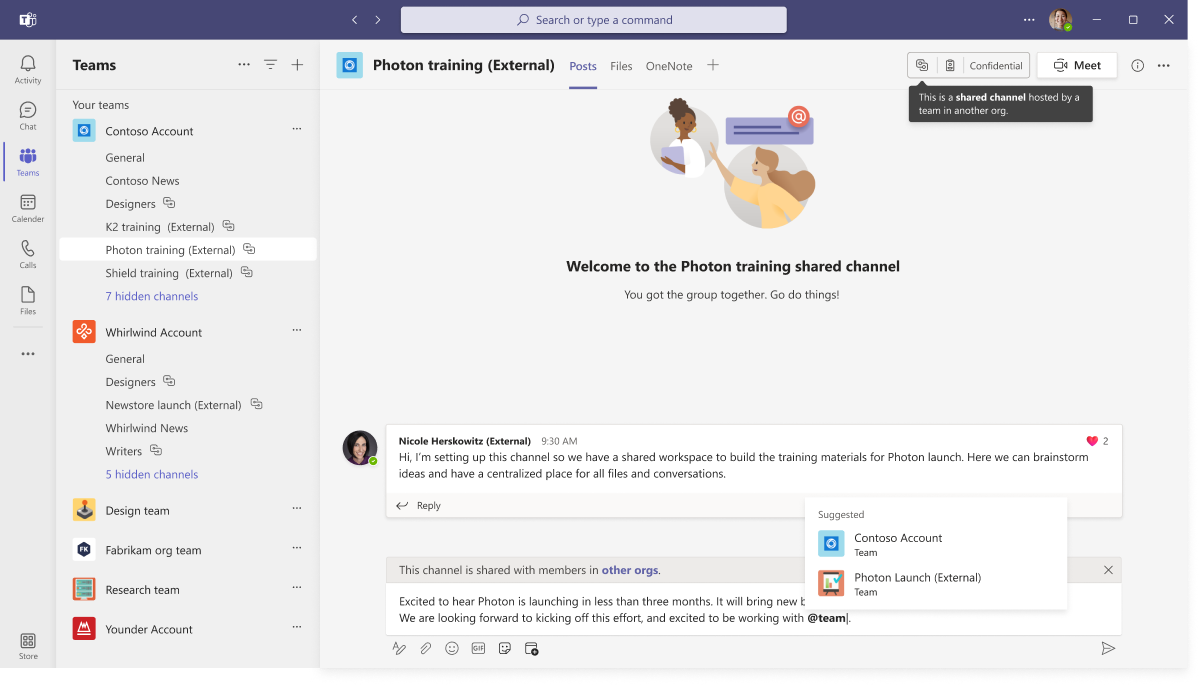Select Photon Launch (External) from suggestions

917,583
